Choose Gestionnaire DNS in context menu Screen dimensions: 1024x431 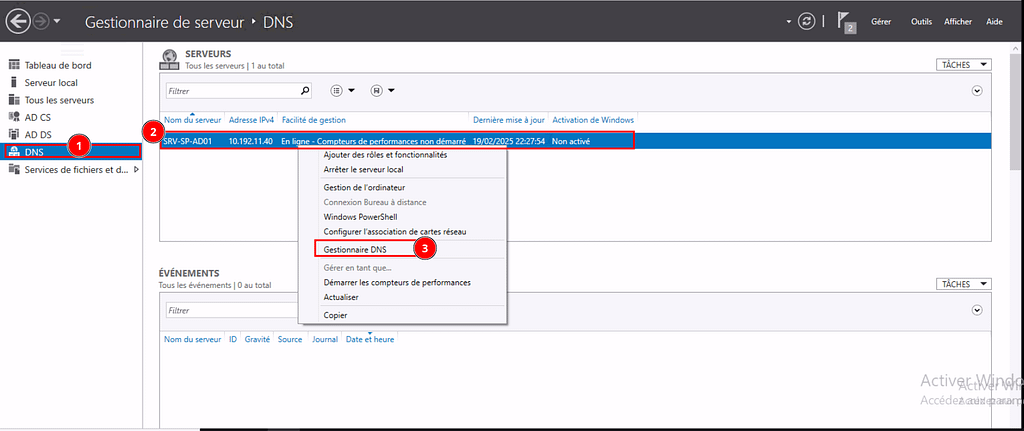(x=355, y=249)
